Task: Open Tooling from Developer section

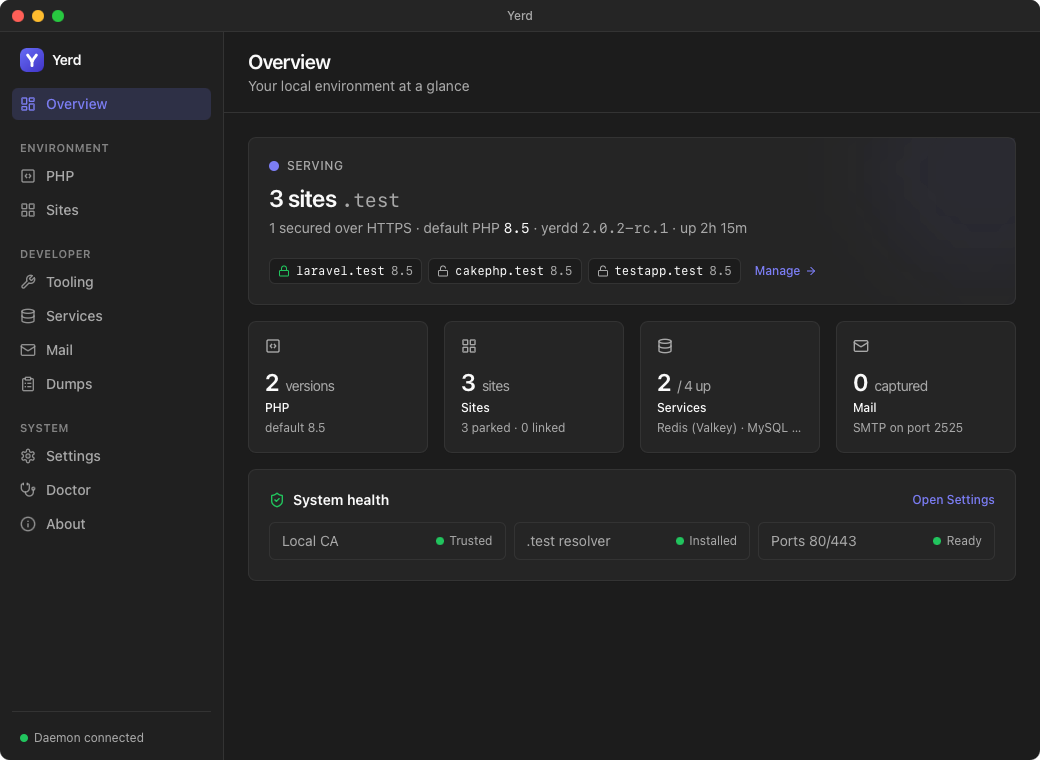Action: [x=111, y=282]
